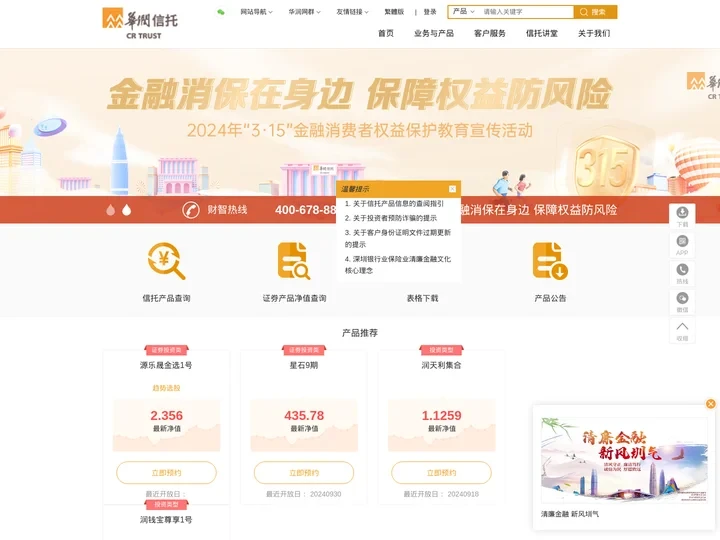Click 趋势选股 tag text
Viewport: 720px width, 540px height.
coord(166,388)
